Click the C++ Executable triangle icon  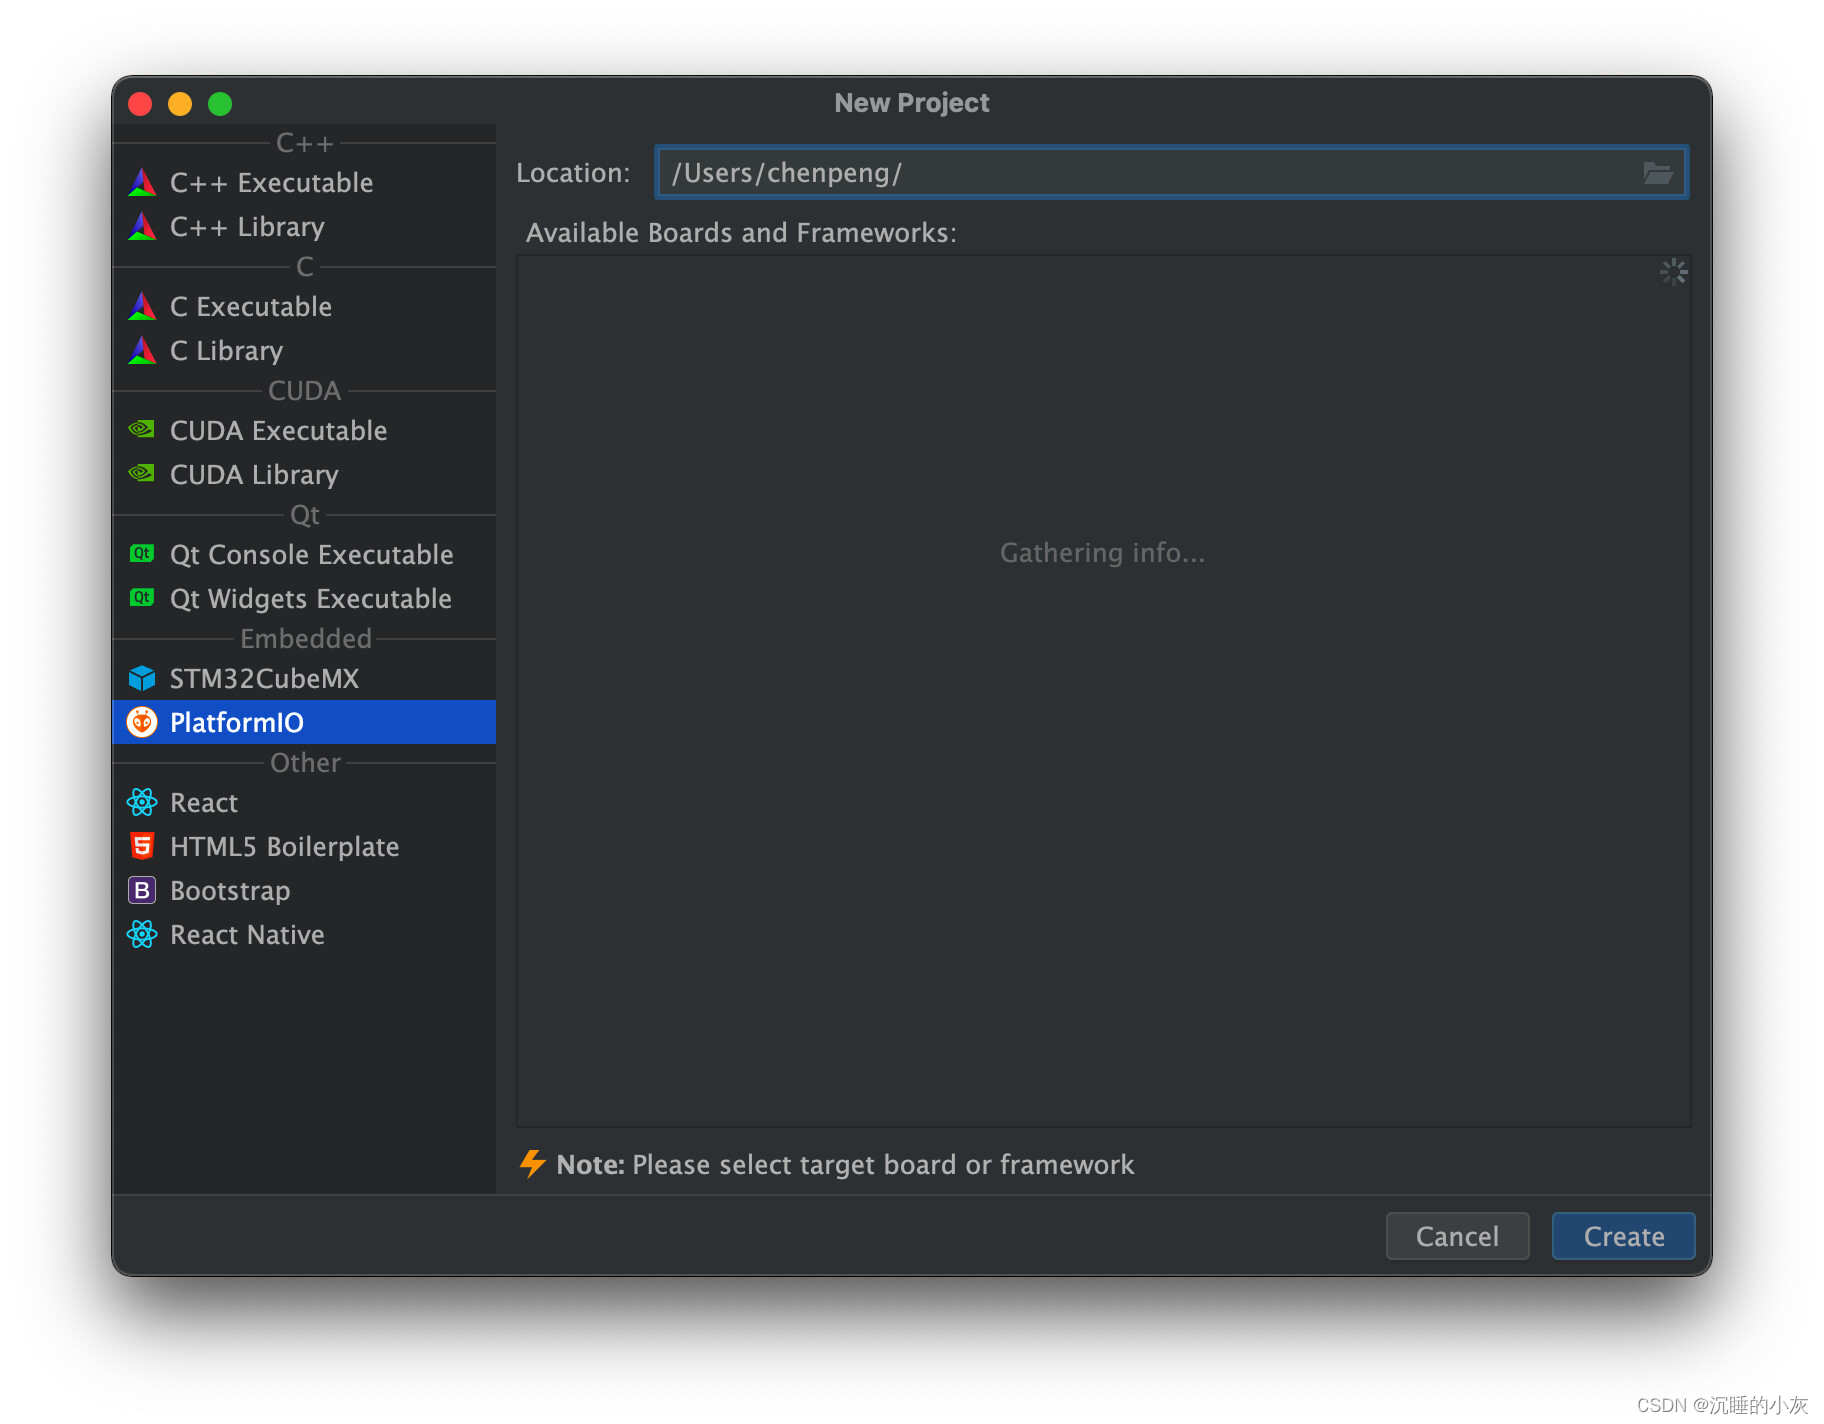coord(142,182)
